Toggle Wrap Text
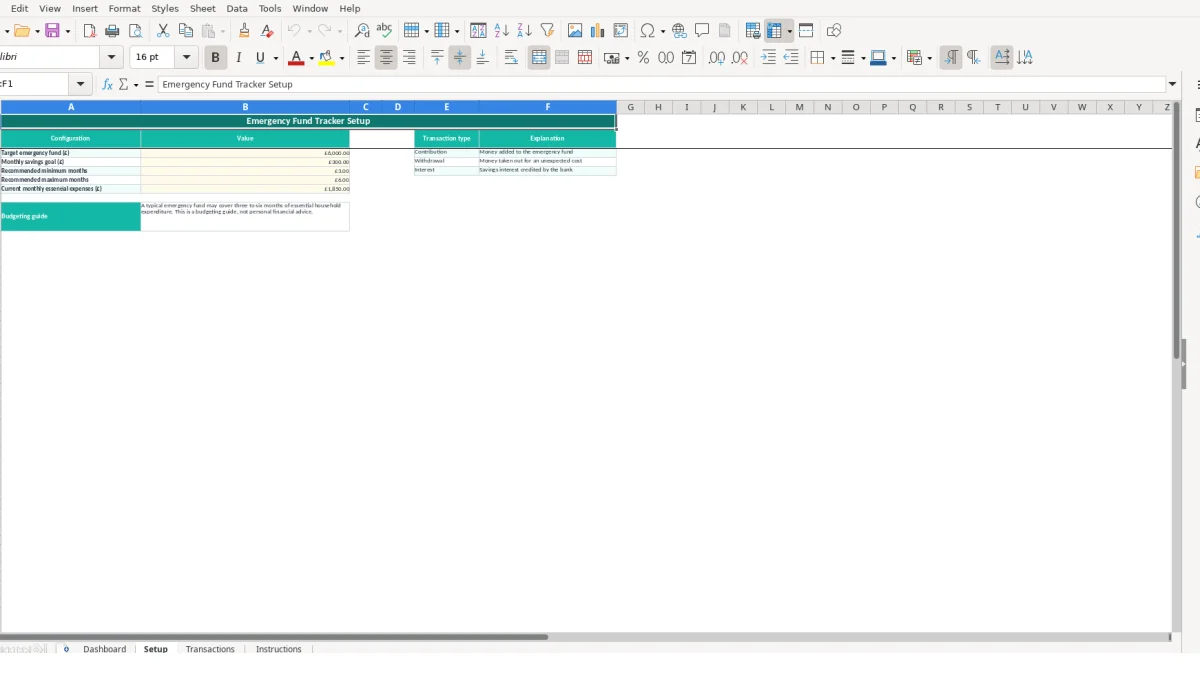This screenshot has width=1200, height=675. coord(511,58)
